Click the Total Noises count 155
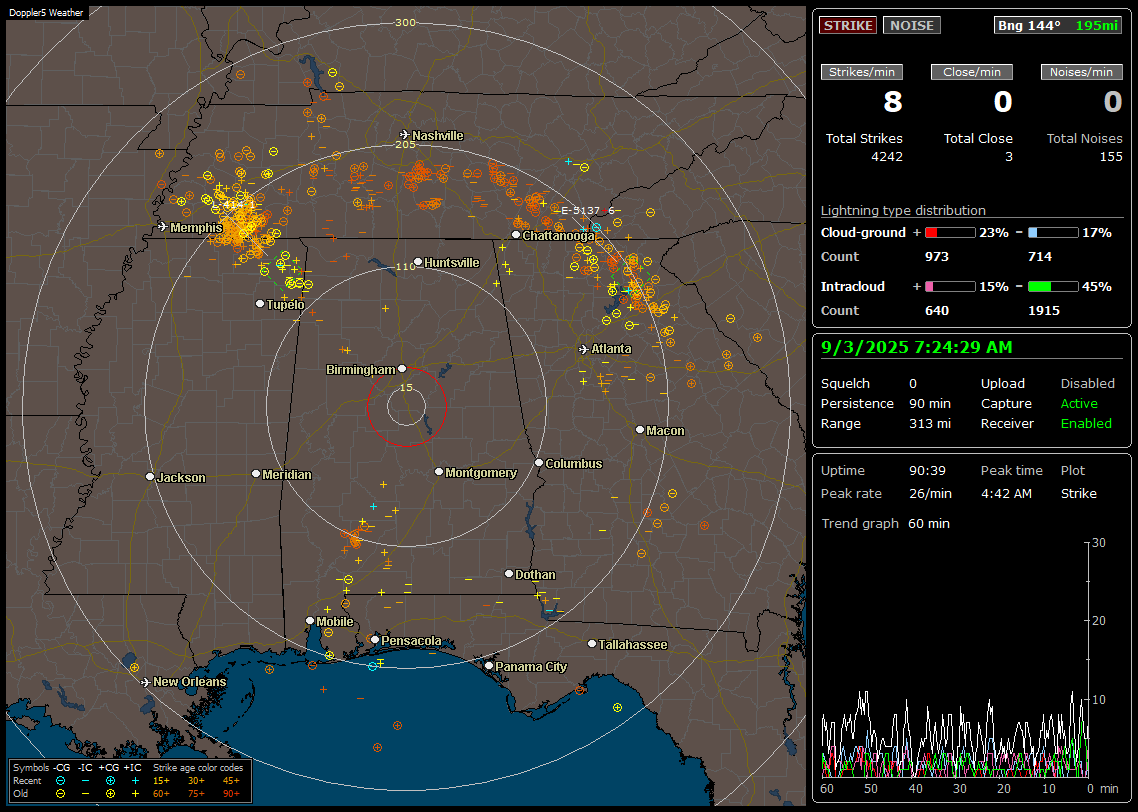The width and height of the screenshot is (1138, 812). (x=1110, y=157)
